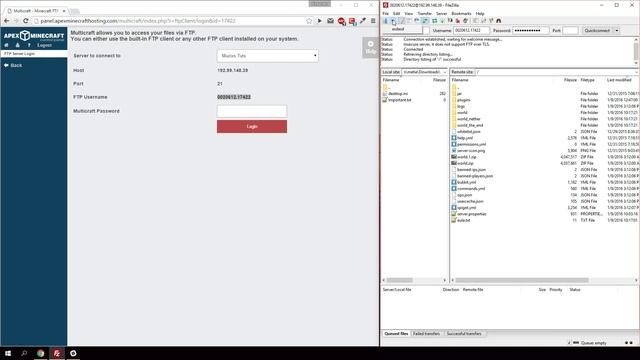Click the home icon in Apex sidebar

click(6, 45)
